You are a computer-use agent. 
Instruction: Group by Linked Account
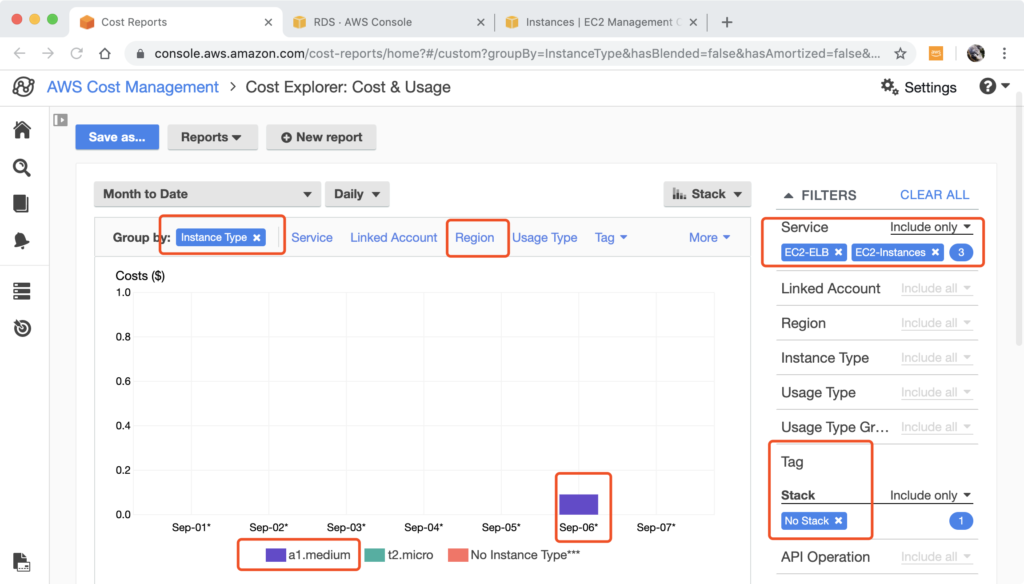coord(394,238)
